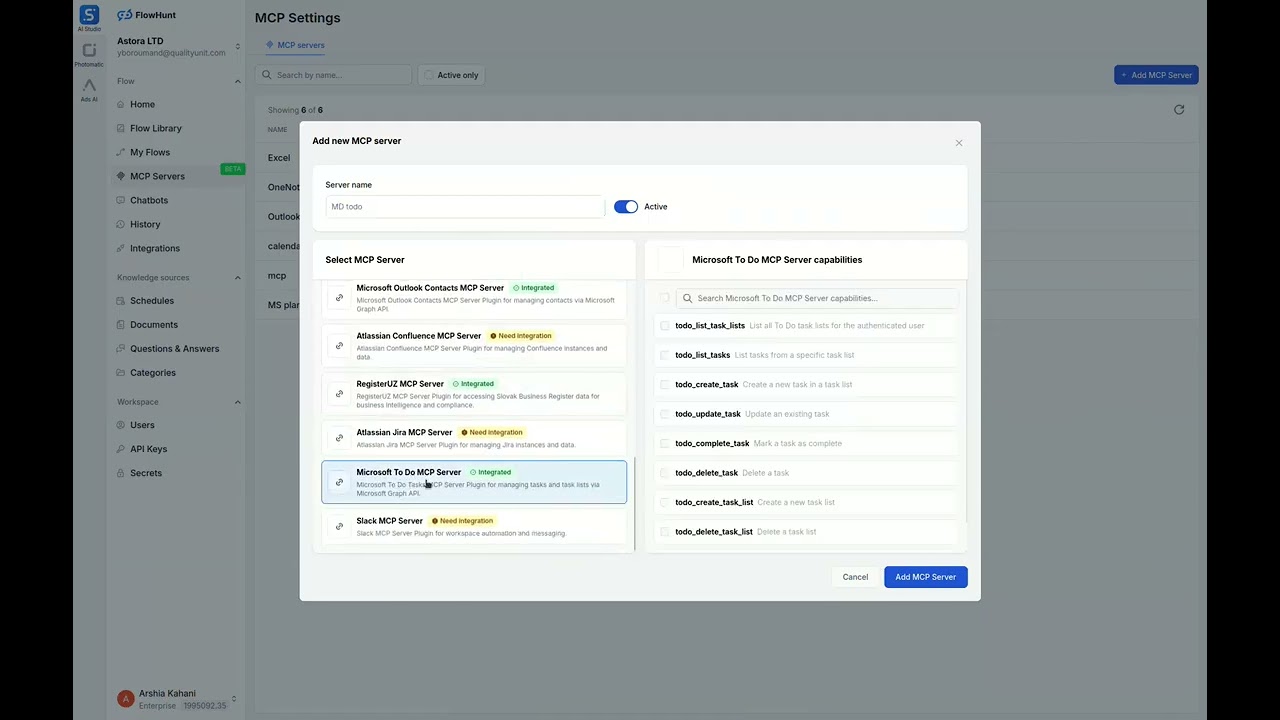
Task: Check the todo_create_task_list capability
Action: (x=665, y=503)
